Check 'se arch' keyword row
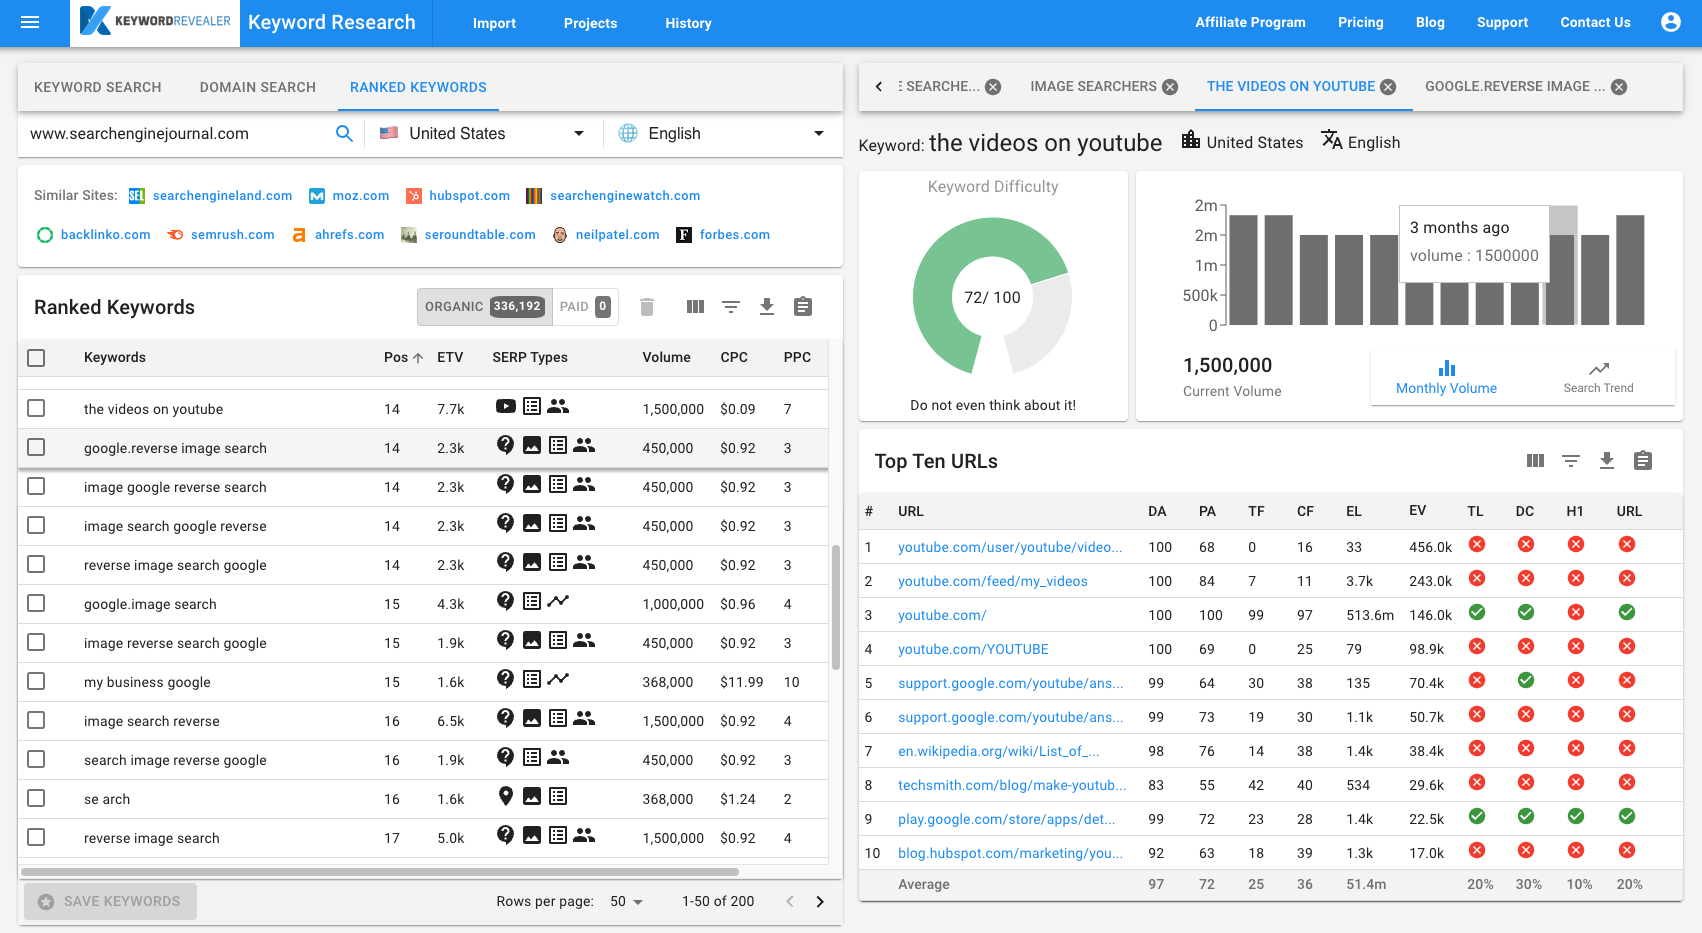1702x933 pixels. pyautogui.click(x=36, y=798)
